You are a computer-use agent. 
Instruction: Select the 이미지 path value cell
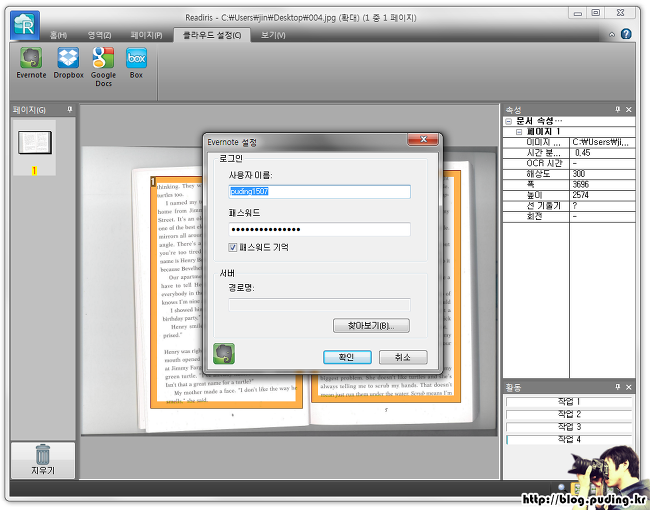pos(602,142)
